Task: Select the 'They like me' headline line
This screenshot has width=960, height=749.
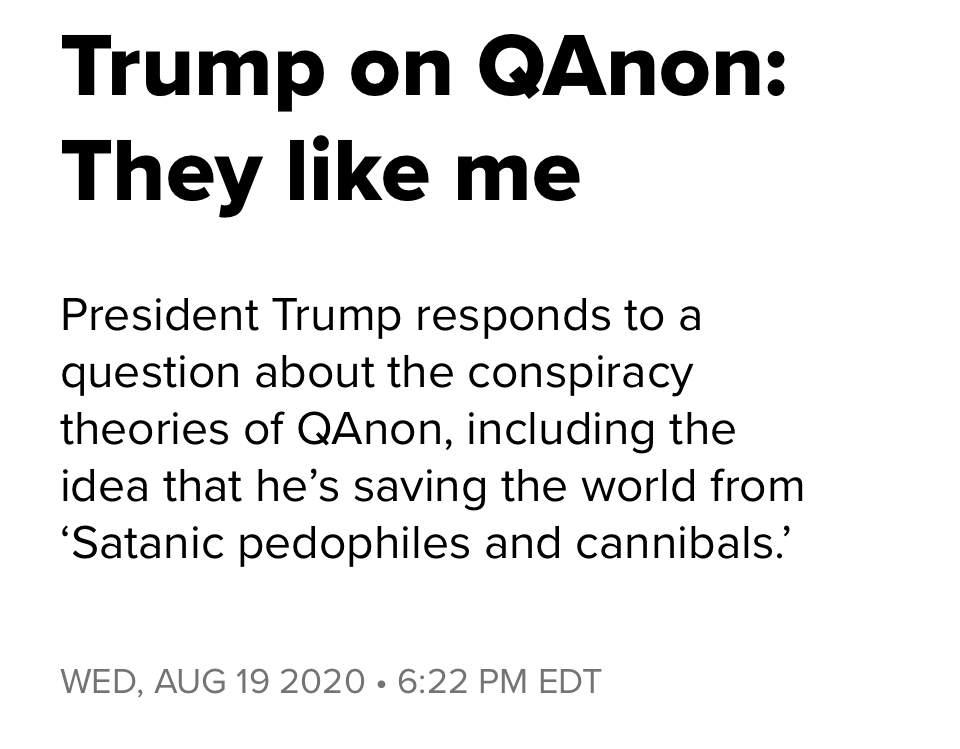Action: tap(320, 170)
